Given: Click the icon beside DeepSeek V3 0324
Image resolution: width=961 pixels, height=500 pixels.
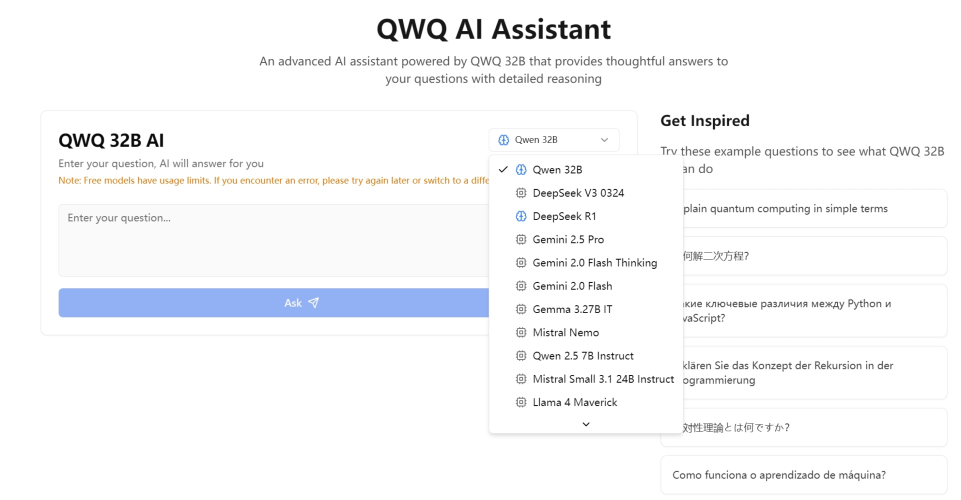Looking at the screenshot, I should coord(520,193).
